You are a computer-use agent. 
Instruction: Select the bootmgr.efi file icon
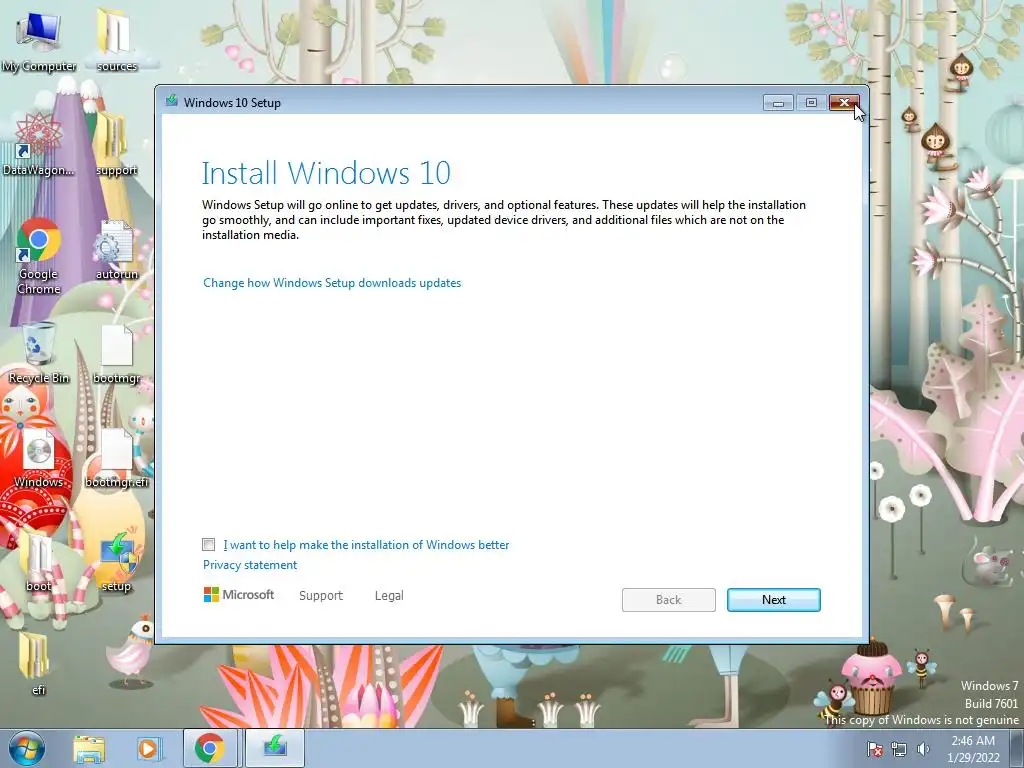click(116, 457)
